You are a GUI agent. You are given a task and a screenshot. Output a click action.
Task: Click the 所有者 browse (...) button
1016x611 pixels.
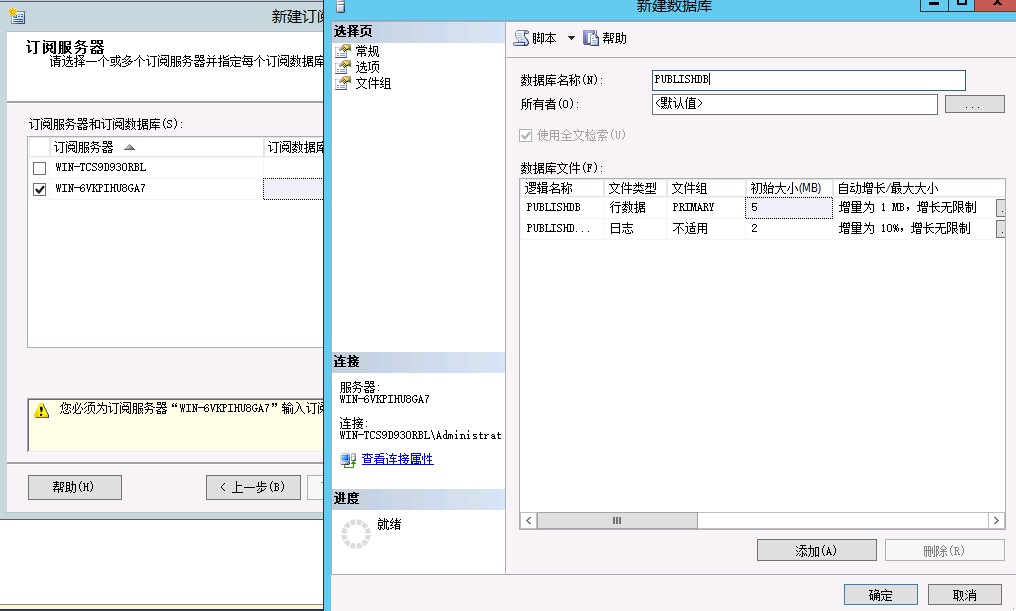coord(974,104)
